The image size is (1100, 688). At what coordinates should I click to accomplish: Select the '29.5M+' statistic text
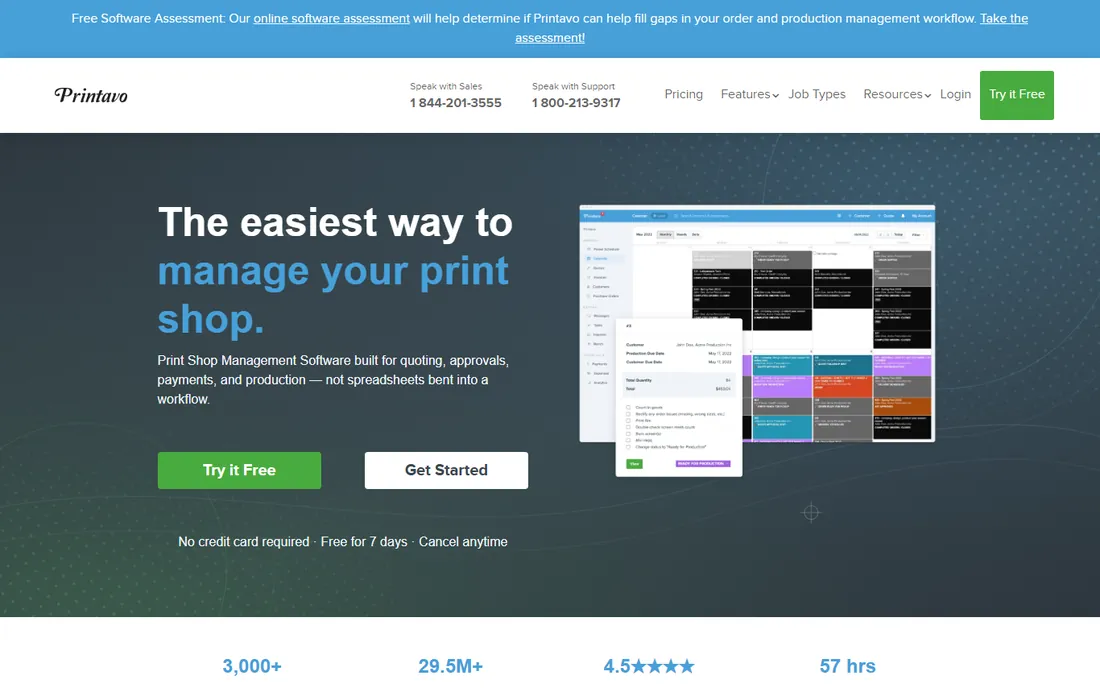pos(450,666)
